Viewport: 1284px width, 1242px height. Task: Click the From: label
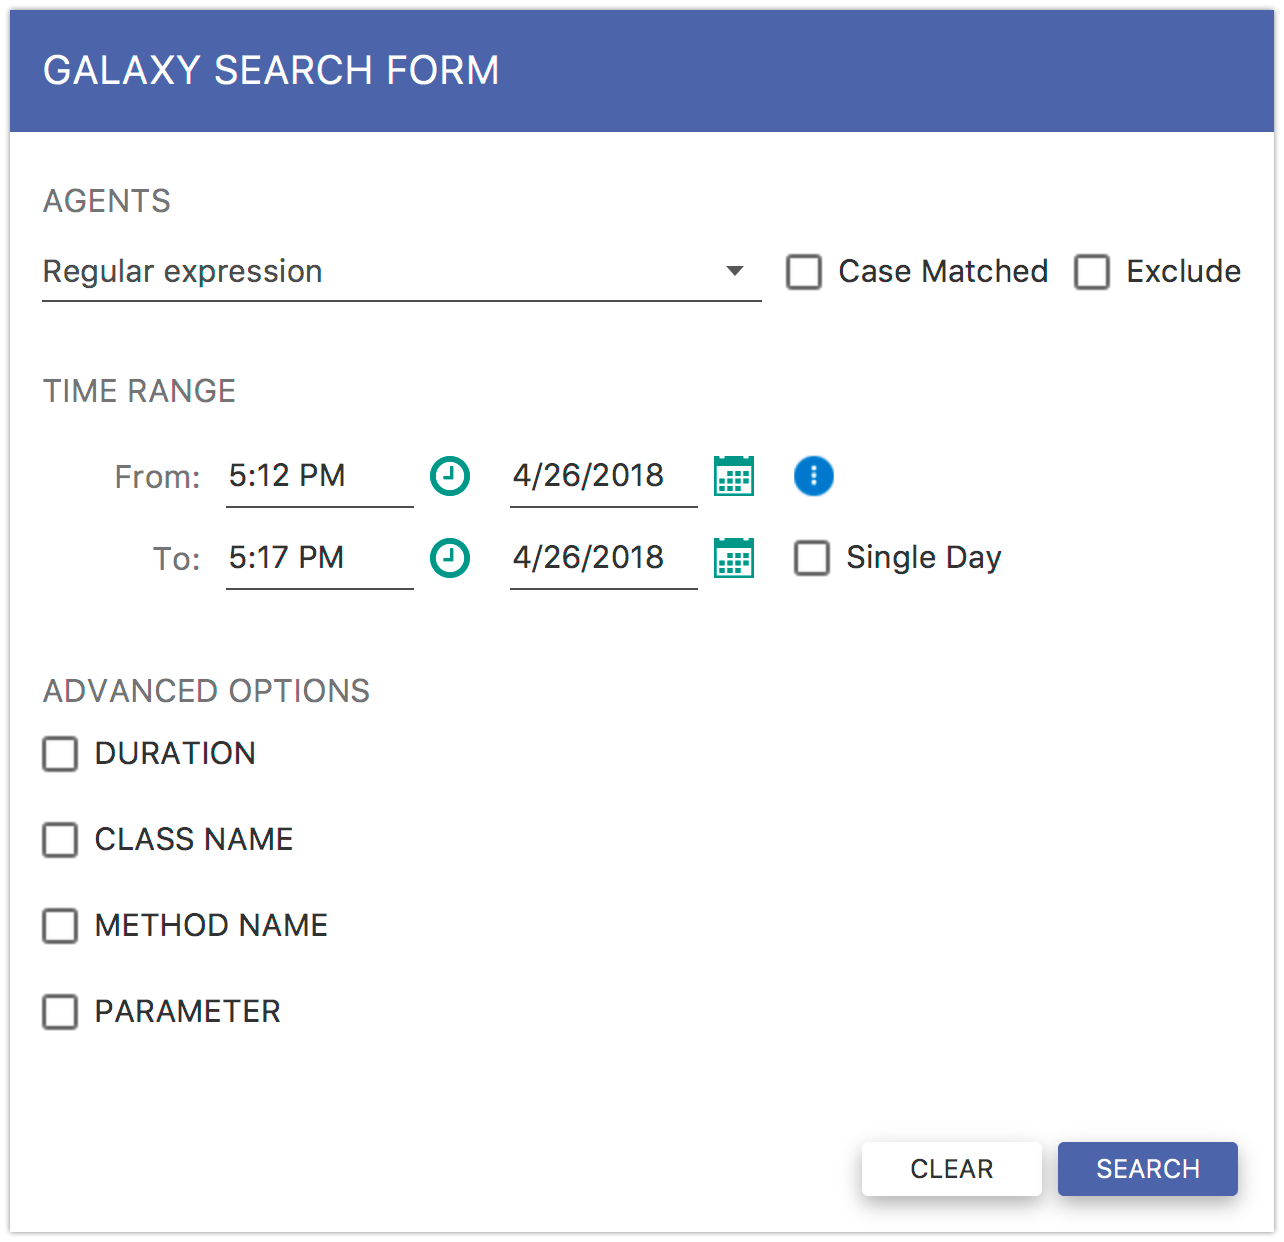click(x=158, y=477)
